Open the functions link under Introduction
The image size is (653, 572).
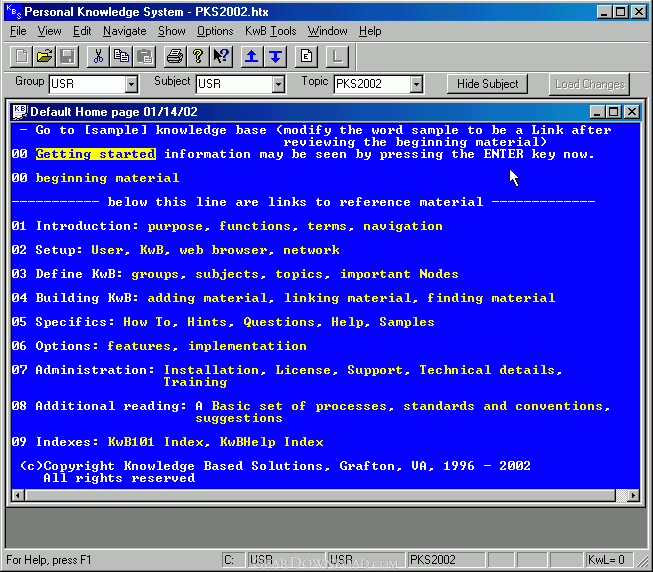[x=255, y=226]
